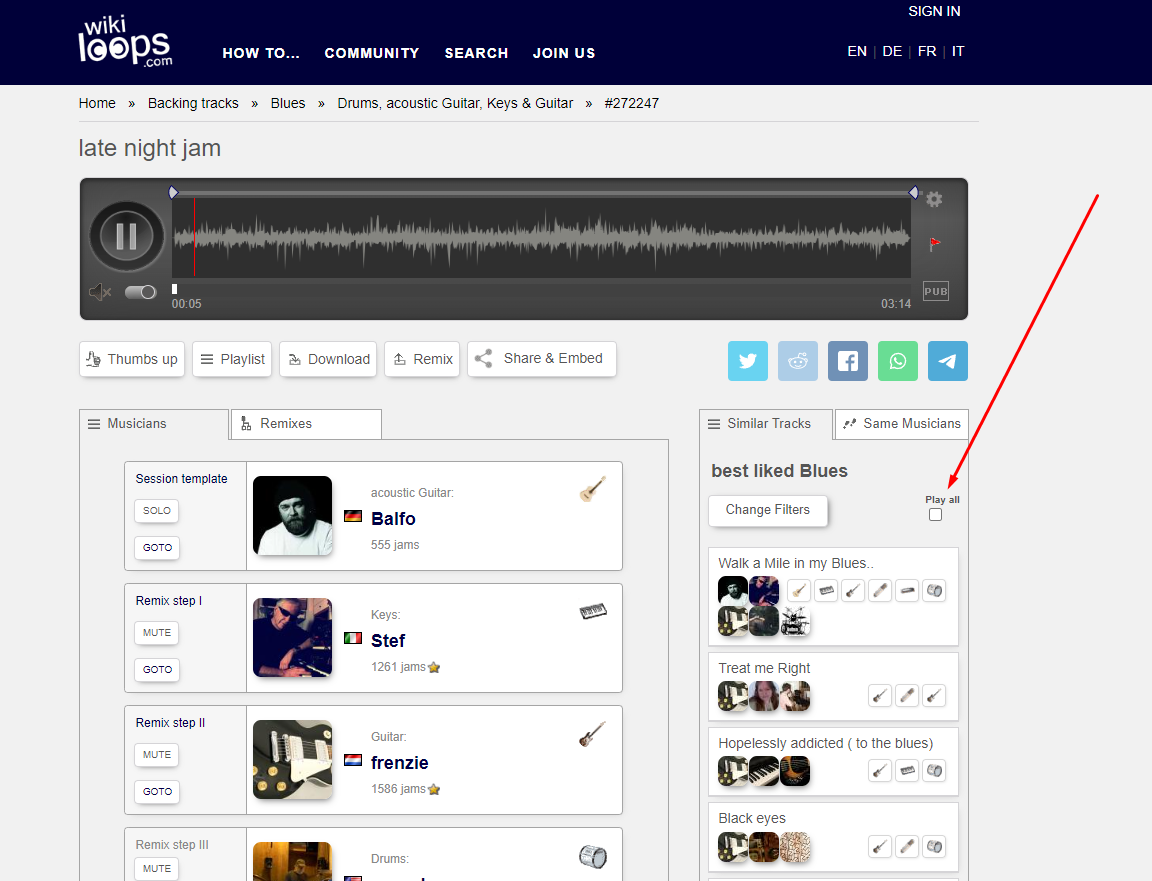Viewport: 1152px width, 881px height.
Task: Open Balfo's profile photo
Action: coord(292,516)
